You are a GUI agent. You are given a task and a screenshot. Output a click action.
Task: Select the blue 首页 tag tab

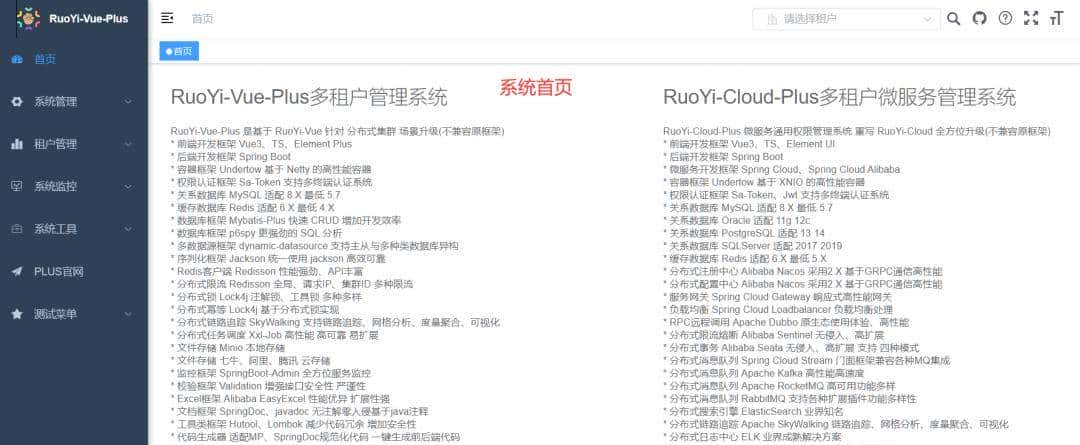(179, 51)
